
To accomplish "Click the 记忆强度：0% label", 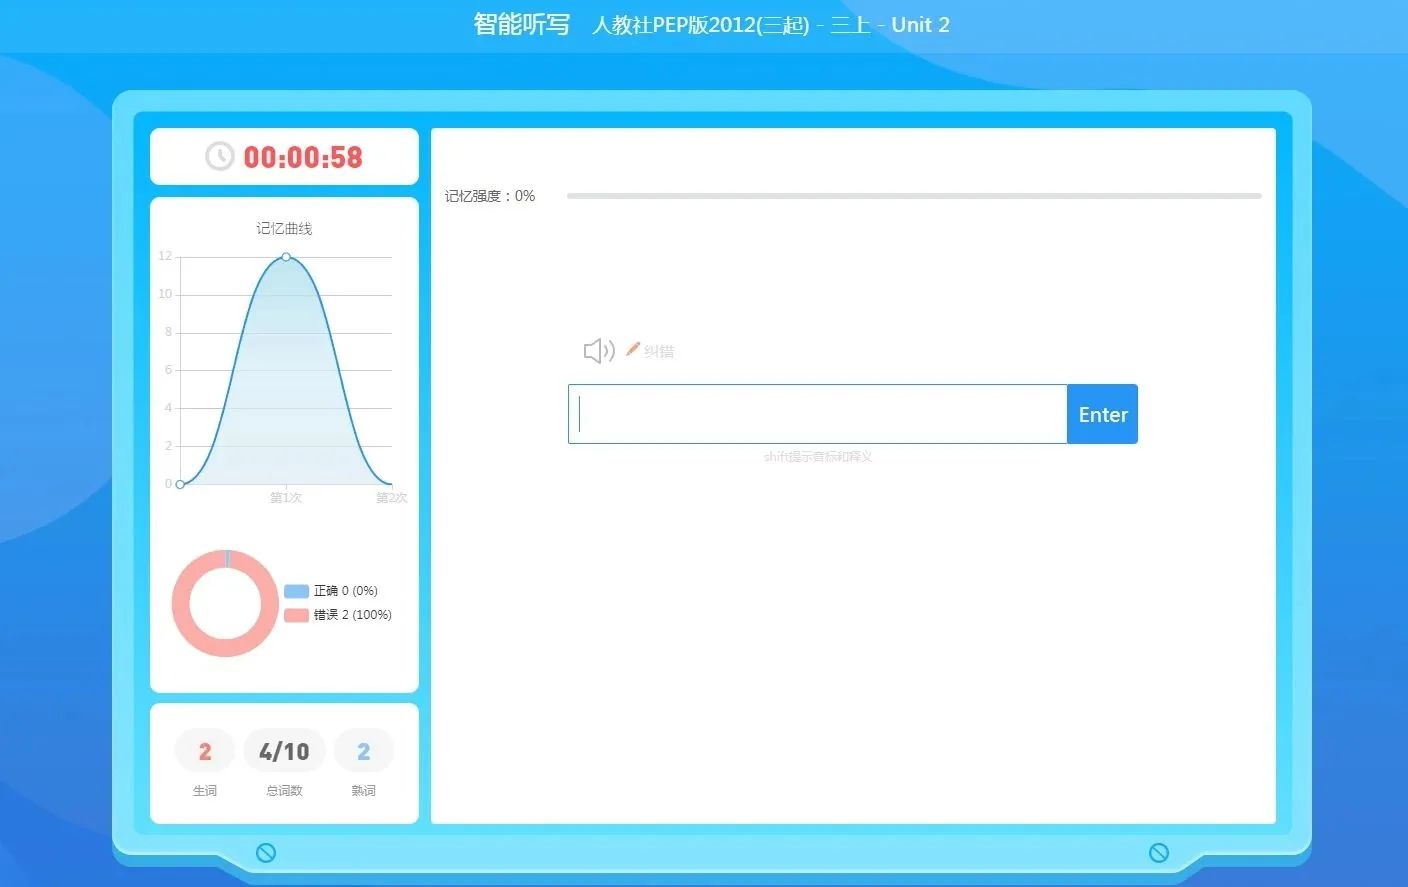I will [490, 196].
